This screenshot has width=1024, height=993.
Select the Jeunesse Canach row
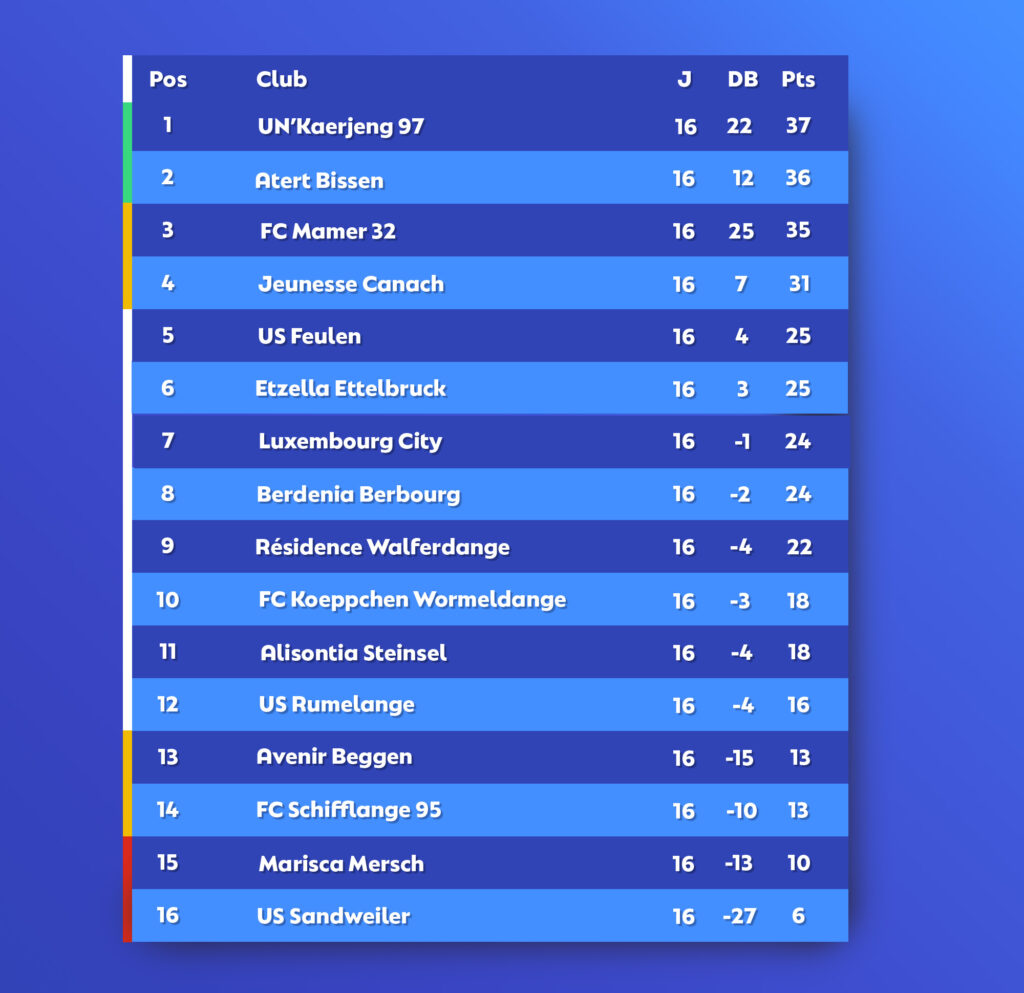click(x=490, y=283)
